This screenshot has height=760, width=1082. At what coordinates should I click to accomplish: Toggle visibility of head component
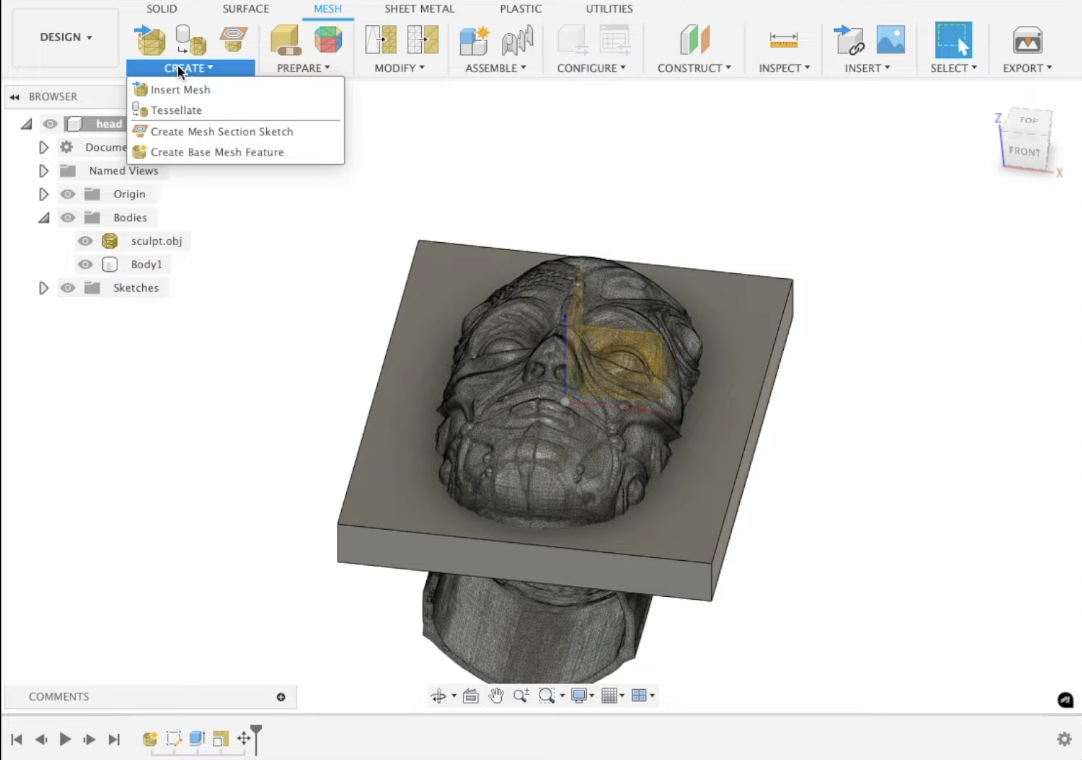pos(50,124)
